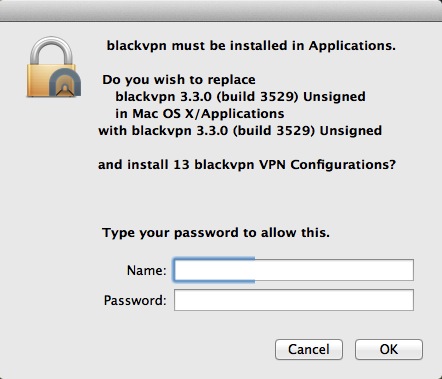Image resolution: width=442 pixels, height=379 pixels.
Task: Click the "with blackvpn 3.3.0" replacement version line
Action: [x=240, y=131]
